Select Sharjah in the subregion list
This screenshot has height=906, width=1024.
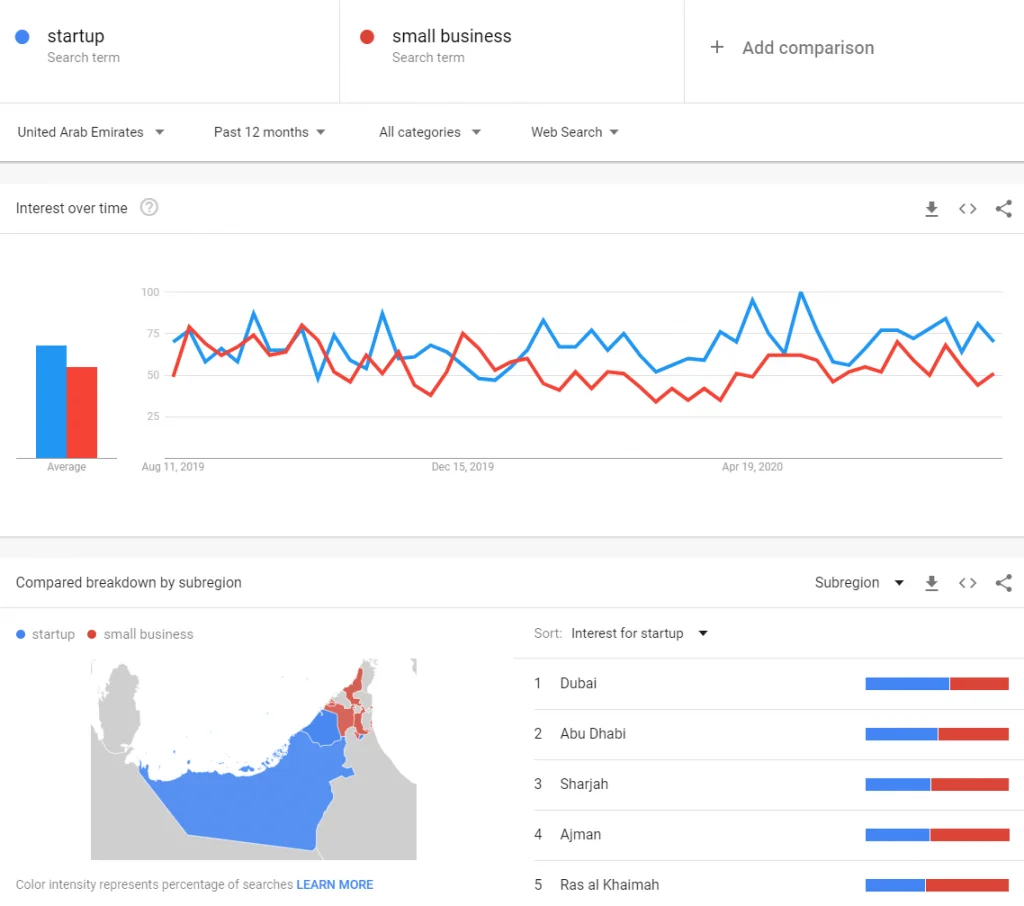(583, 784)
